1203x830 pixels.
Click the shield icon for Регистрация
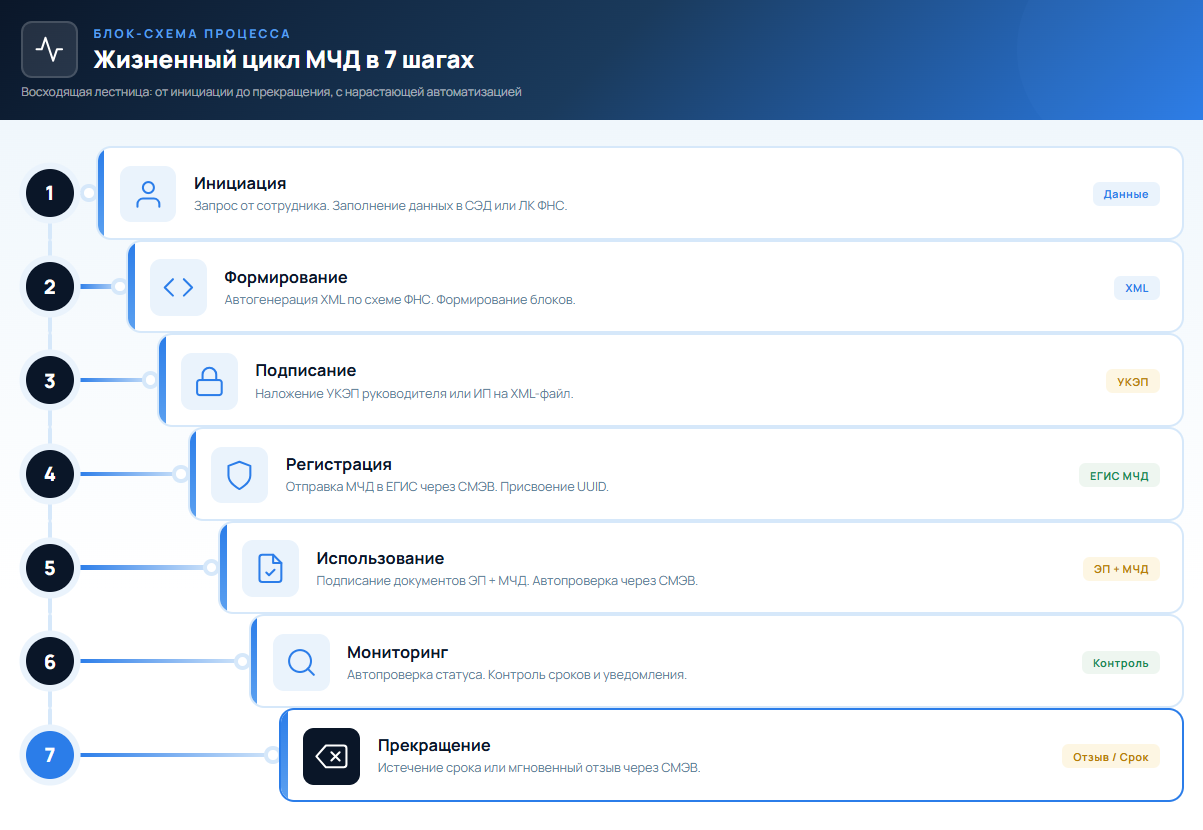point(240,475)
